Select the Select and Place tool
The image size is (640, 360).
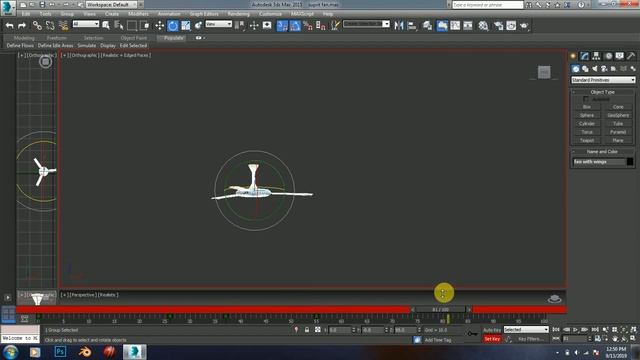(198, 26)
